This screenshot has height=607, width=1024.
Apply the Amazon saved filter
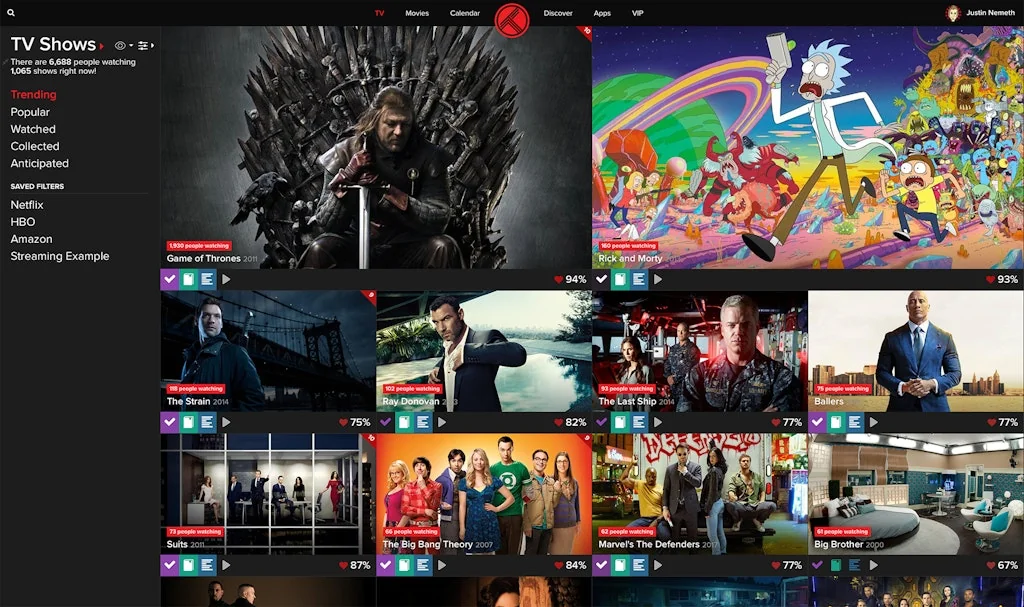31,239
